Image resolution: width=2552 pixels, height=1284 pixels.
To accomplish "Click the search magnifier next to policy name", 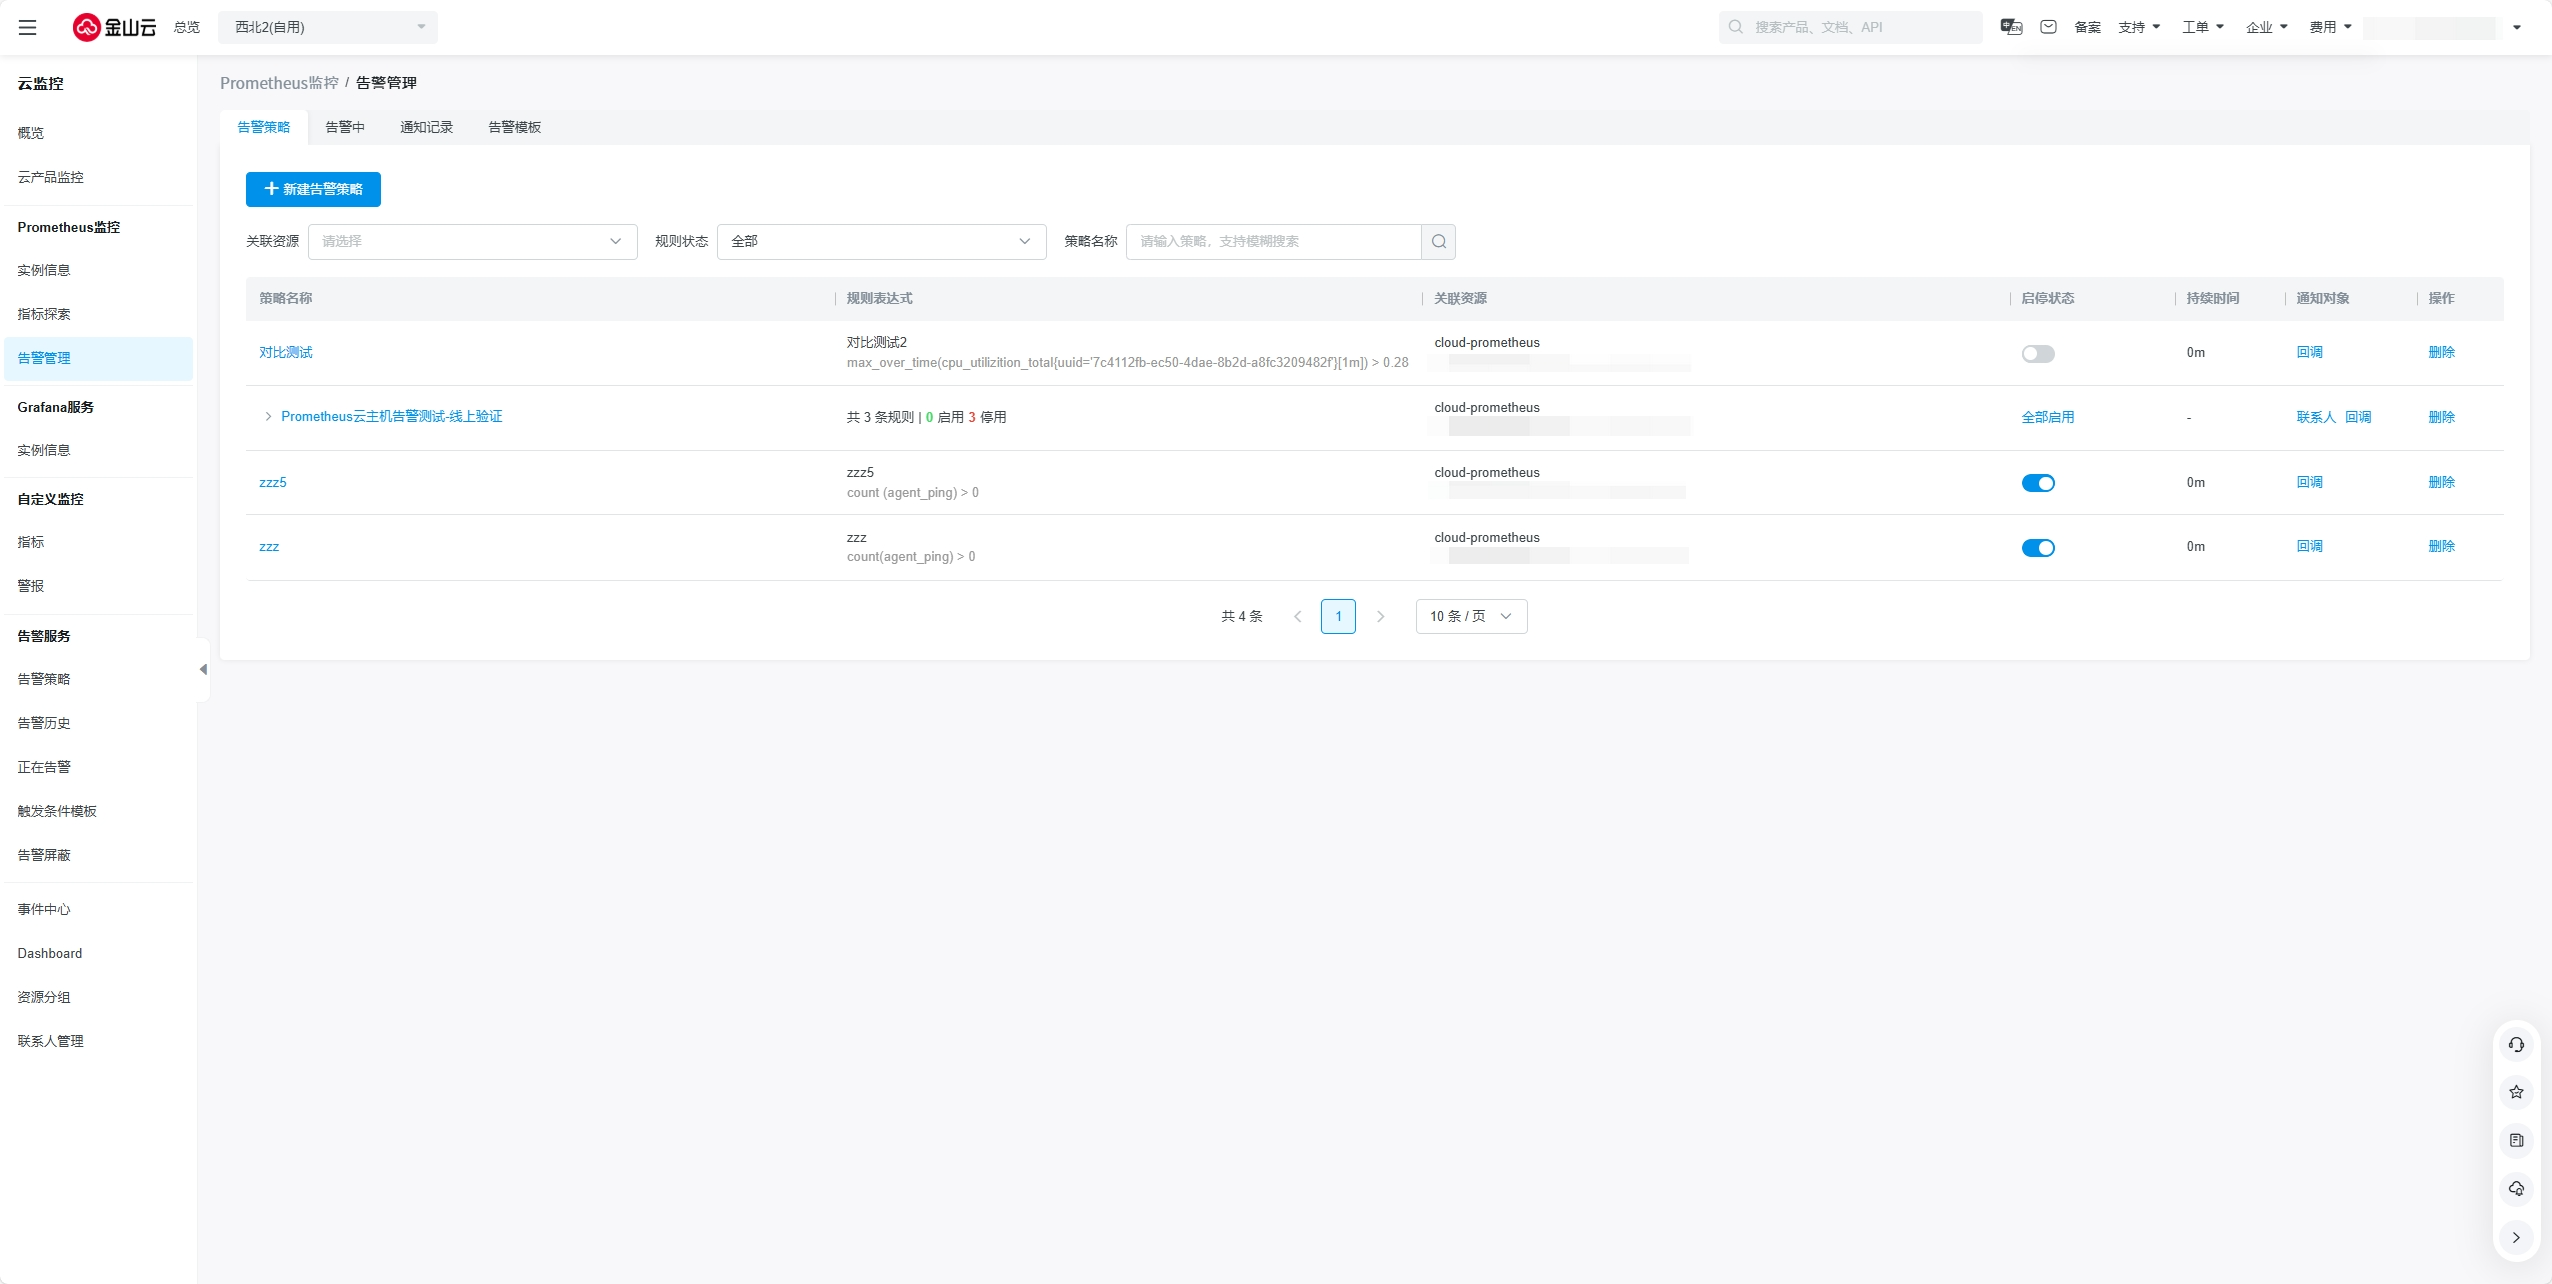I will (x=1438, y=242).
